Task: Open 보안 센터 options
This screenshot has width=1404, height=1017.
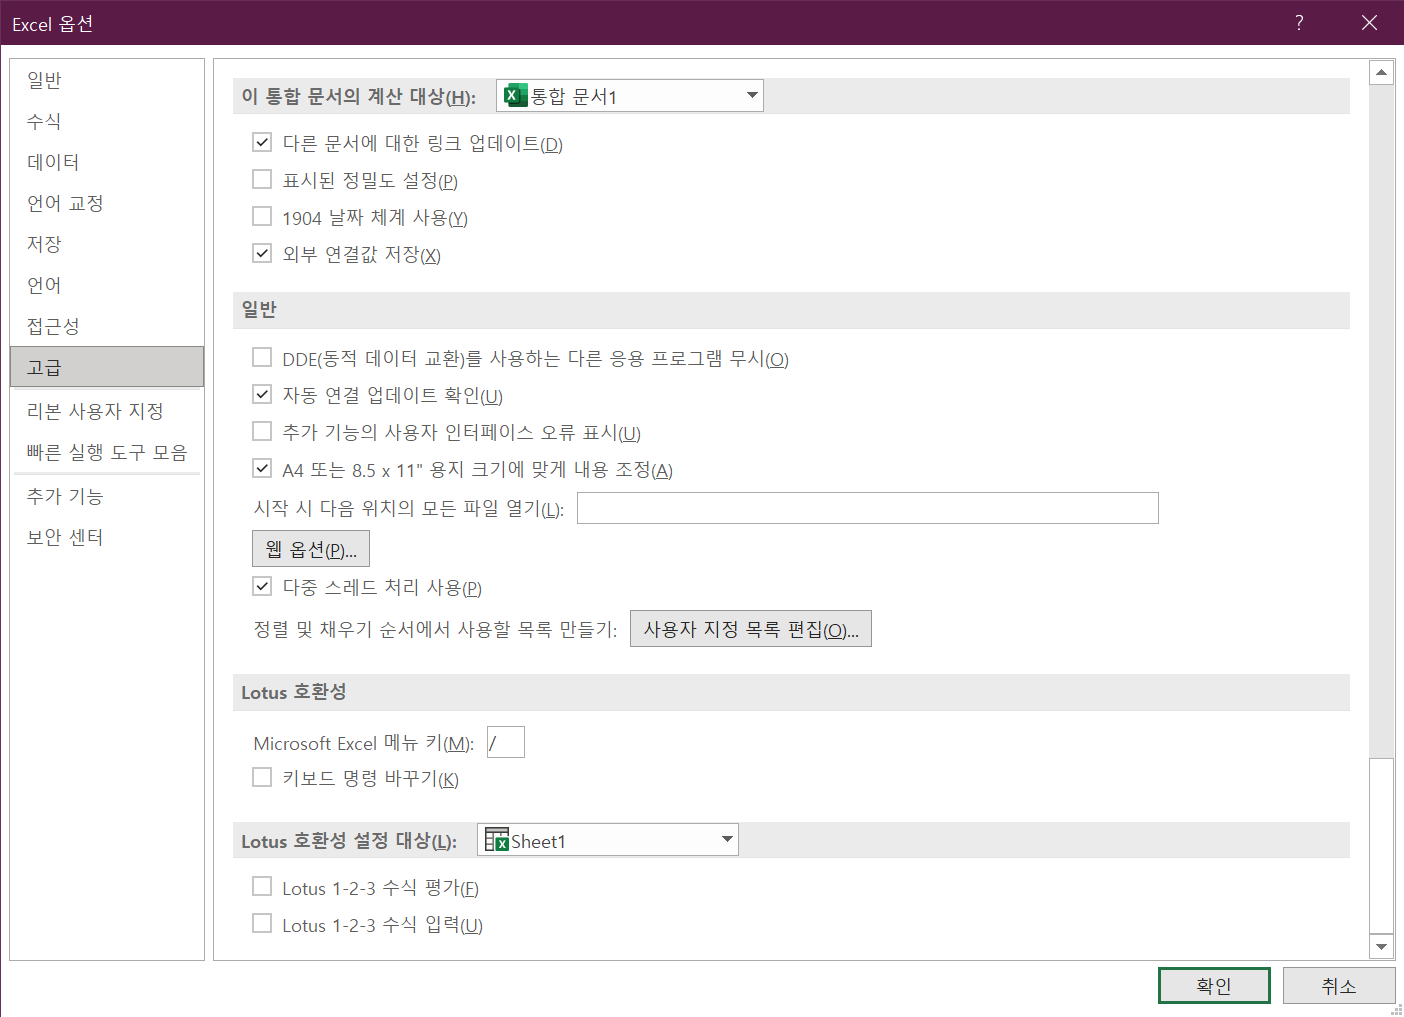Action: [107, 537]
